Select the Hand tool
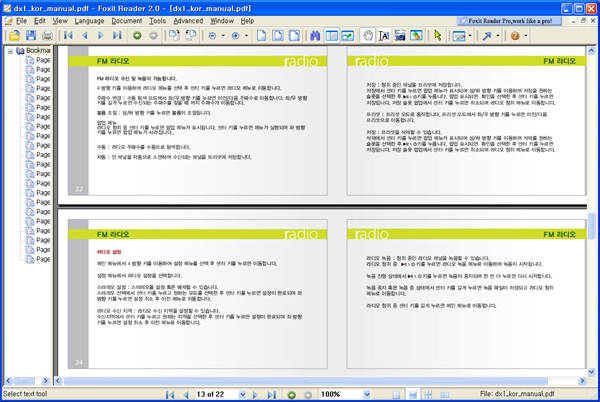Screen dimensions: 600x402 click(368, 35)
